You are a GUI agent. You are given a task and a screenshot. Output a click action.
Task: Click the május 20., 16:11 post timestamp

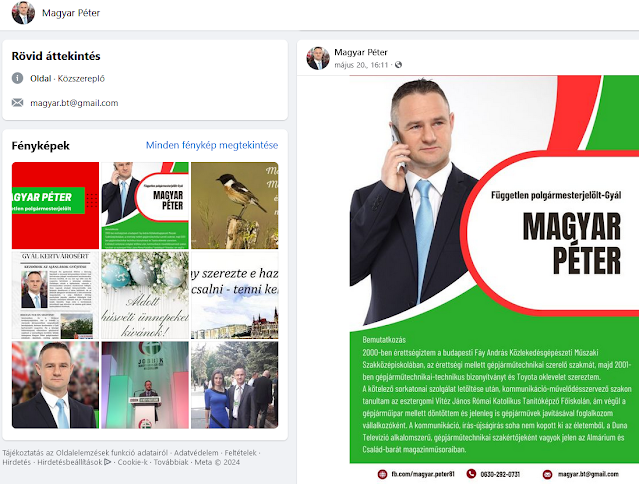click(361, 65)
